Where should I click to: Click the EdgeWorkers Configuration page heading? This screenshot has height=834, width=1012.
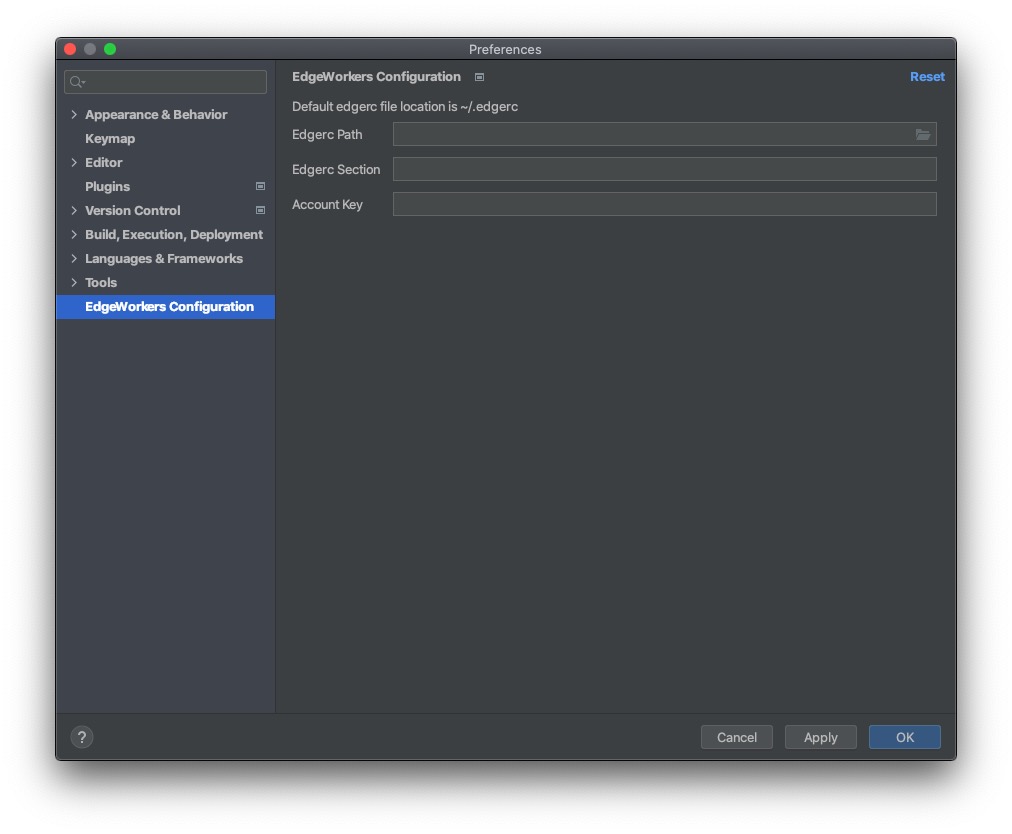click(376, 77)
